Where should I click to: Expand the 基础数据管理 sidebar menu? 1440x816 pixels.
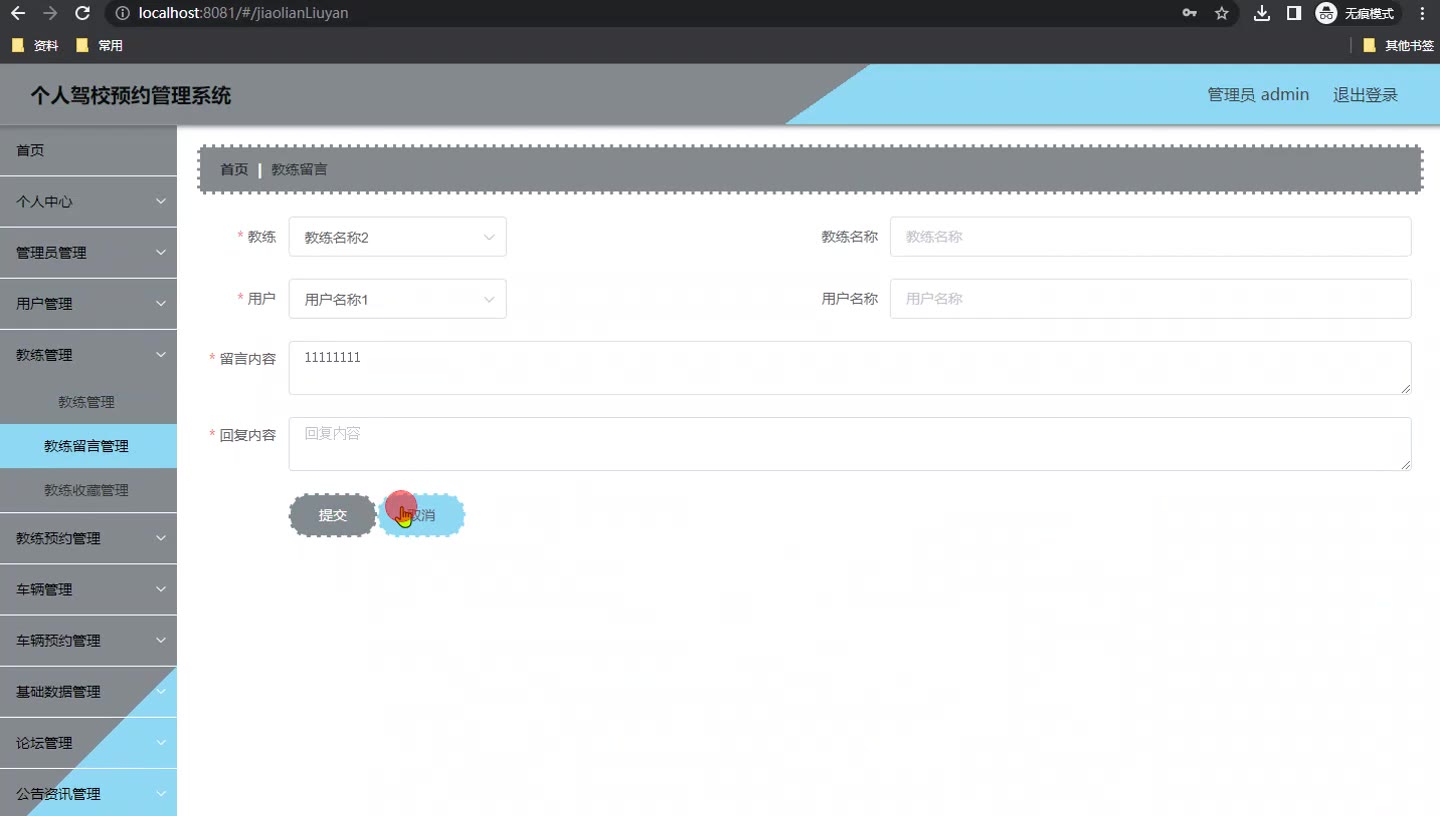[x=88, y=692]
